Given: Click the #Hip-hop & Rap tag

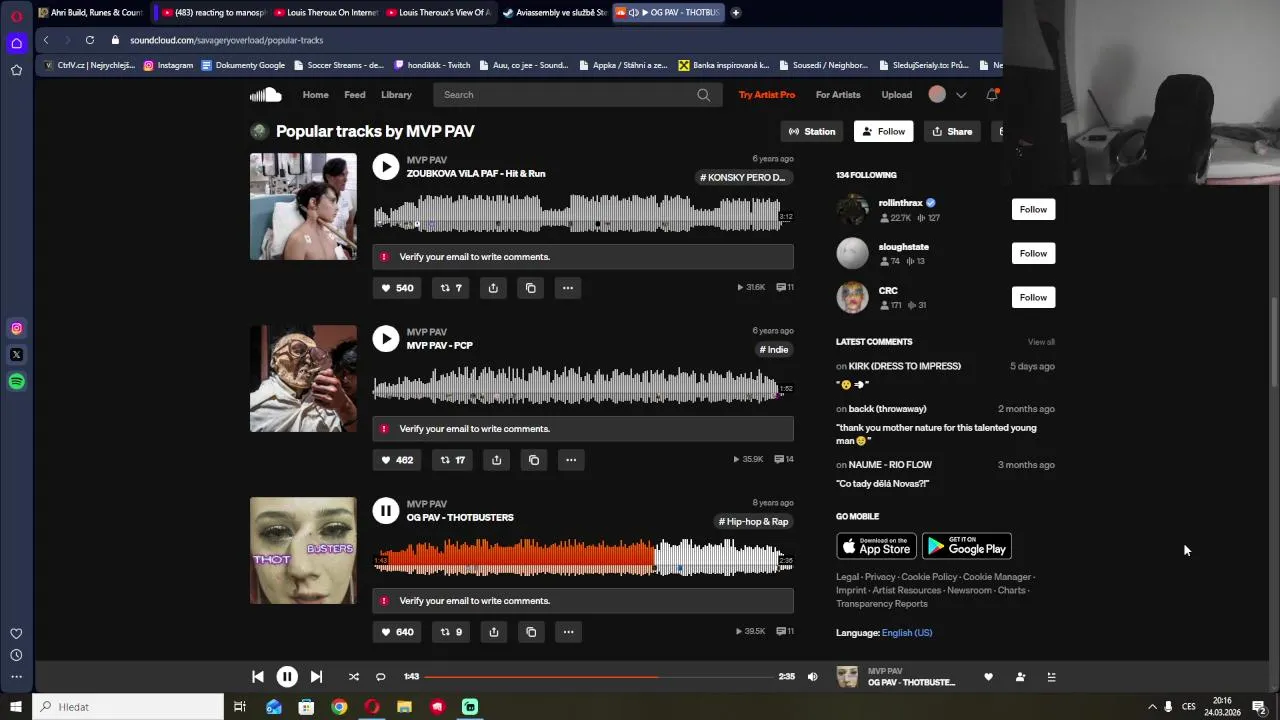Looking at the screenshot, I should pyautogui.click(x=754, y=521).
